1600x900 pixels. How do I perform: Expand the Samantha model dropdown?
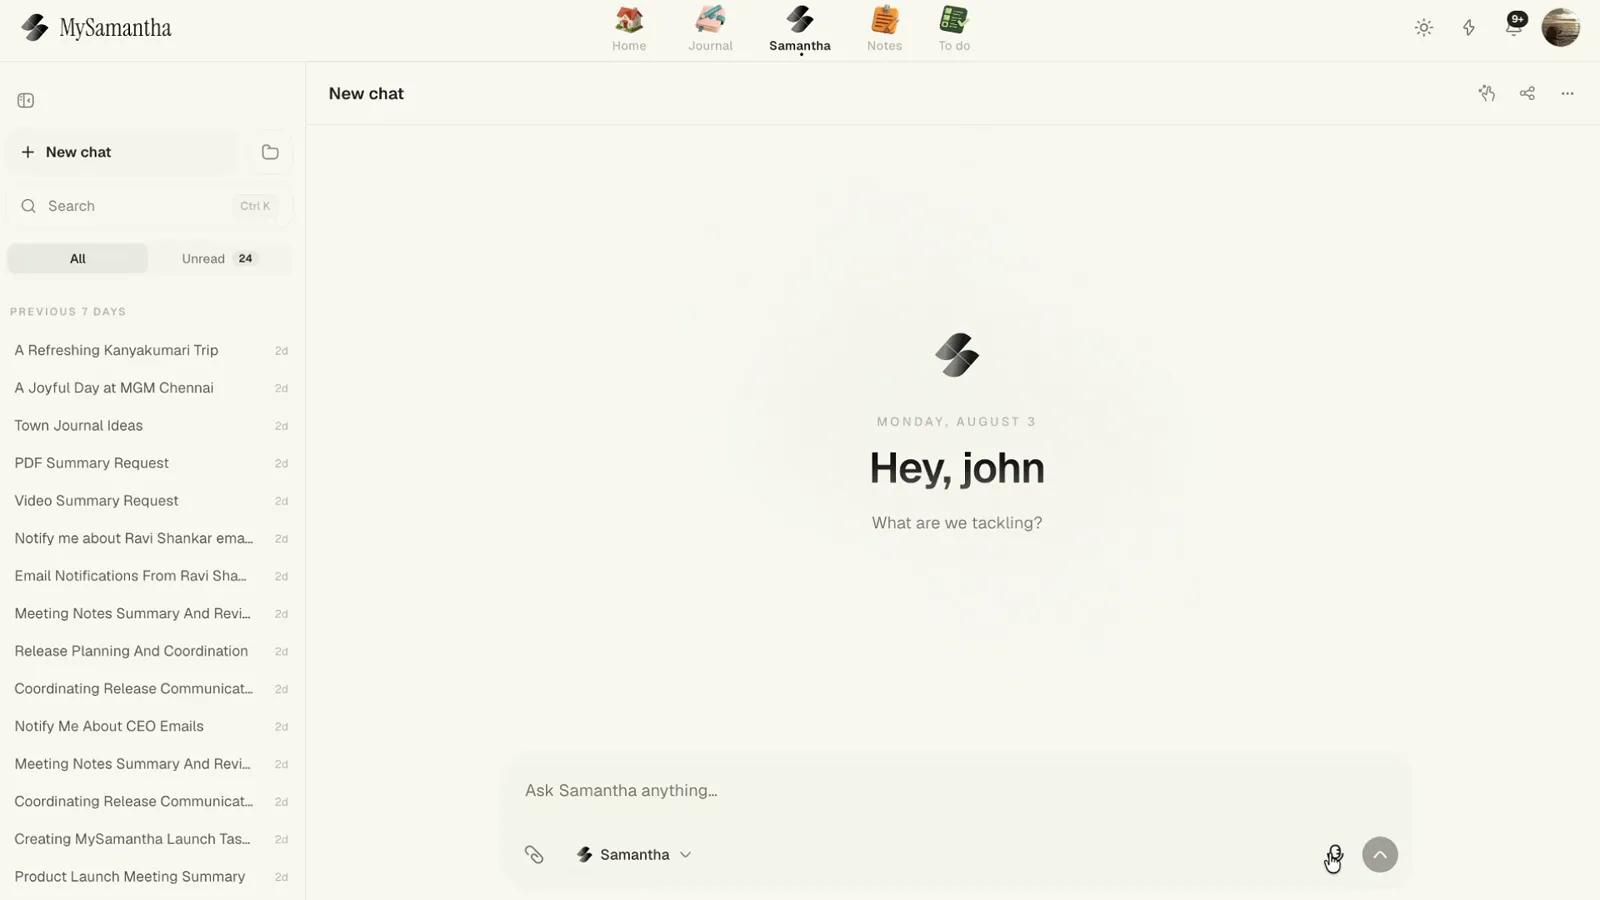coord(634,855)
